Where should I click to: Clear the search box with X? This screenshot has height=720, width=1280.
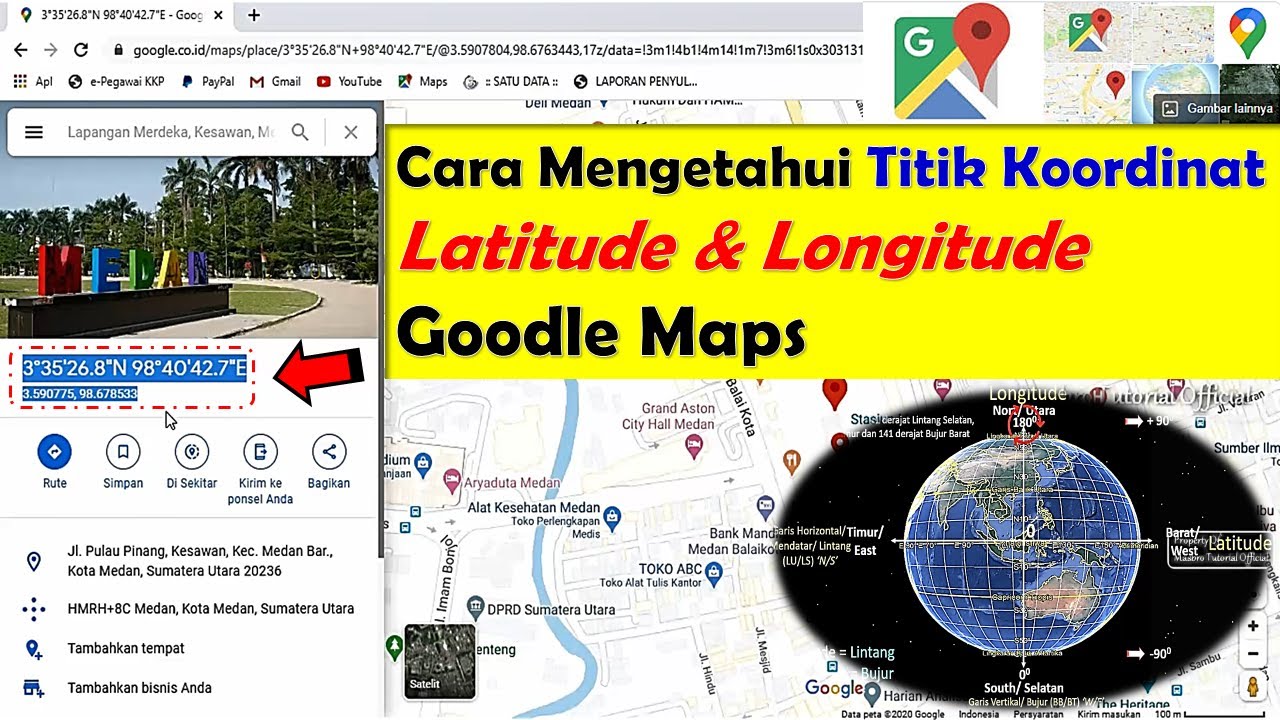(351, 132)
